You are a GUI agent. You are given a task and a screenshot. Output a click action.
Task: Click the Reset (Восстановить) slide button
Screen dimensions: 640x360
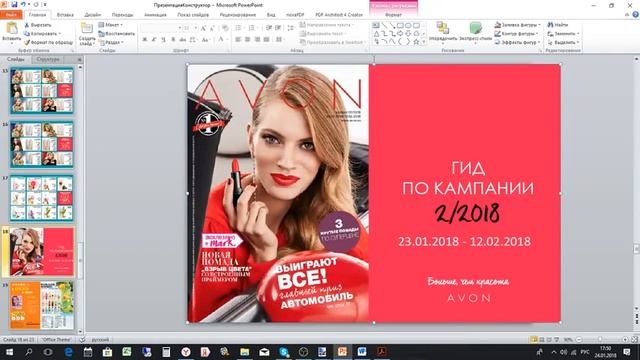click(117, 33)
